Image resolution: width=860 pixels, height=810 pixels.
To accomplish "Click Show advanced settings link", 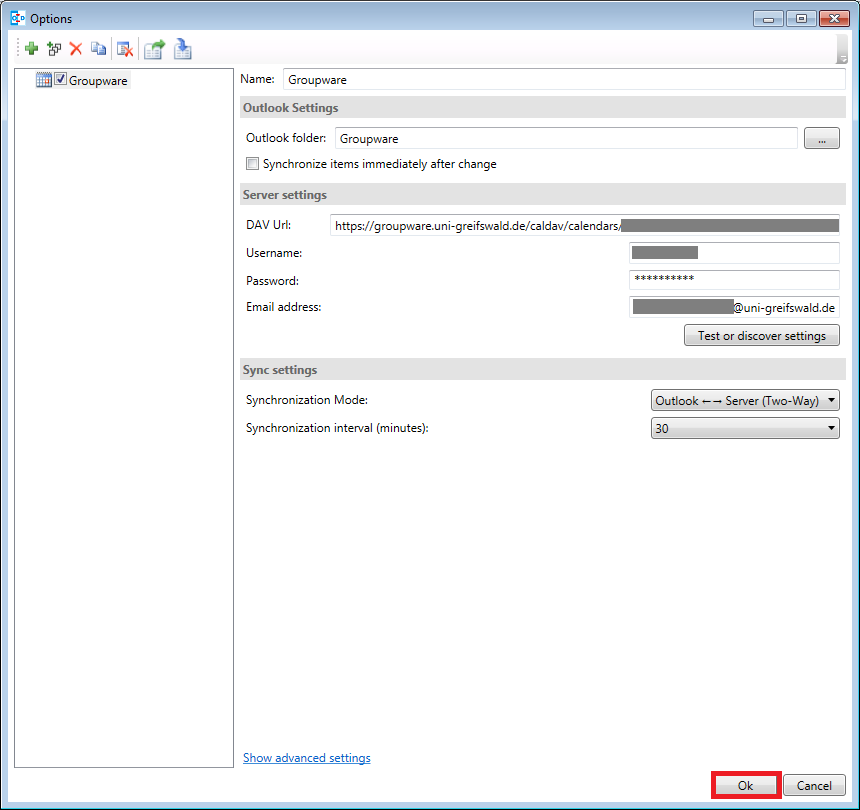I will [306, 758].
